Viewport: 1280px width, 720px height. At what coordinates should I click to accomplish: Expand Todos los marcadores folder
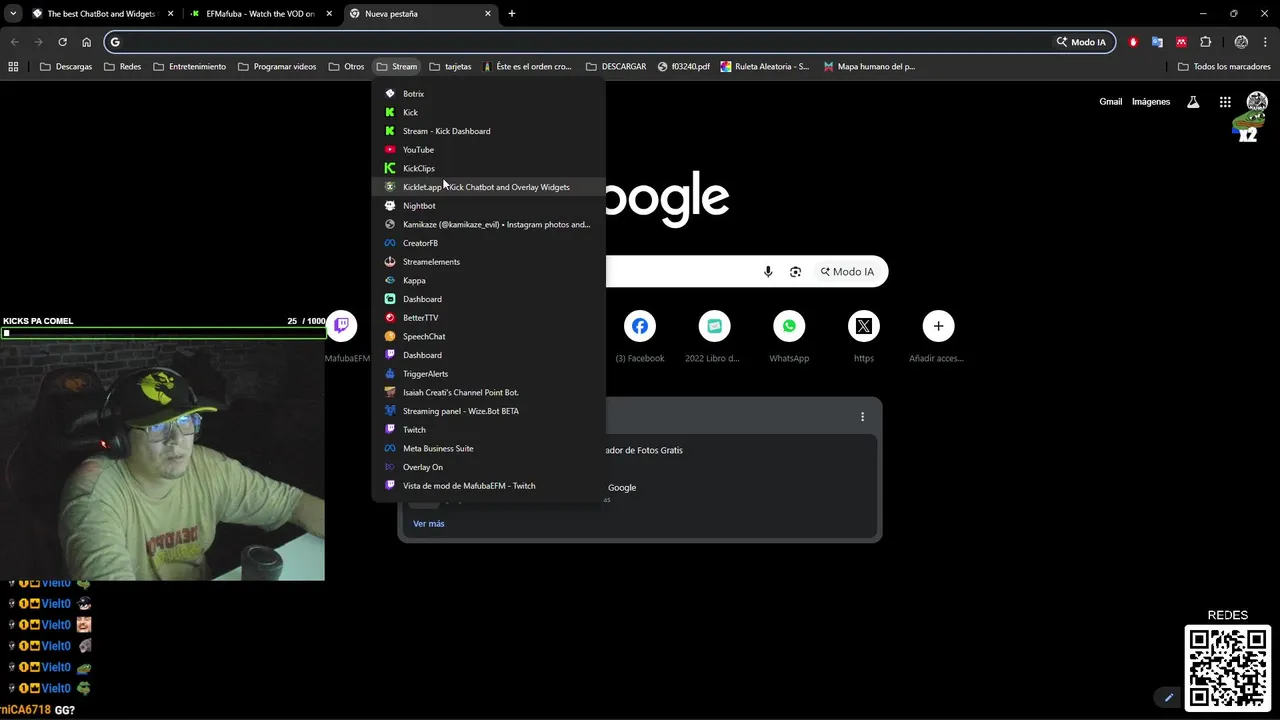point(1224,67)
